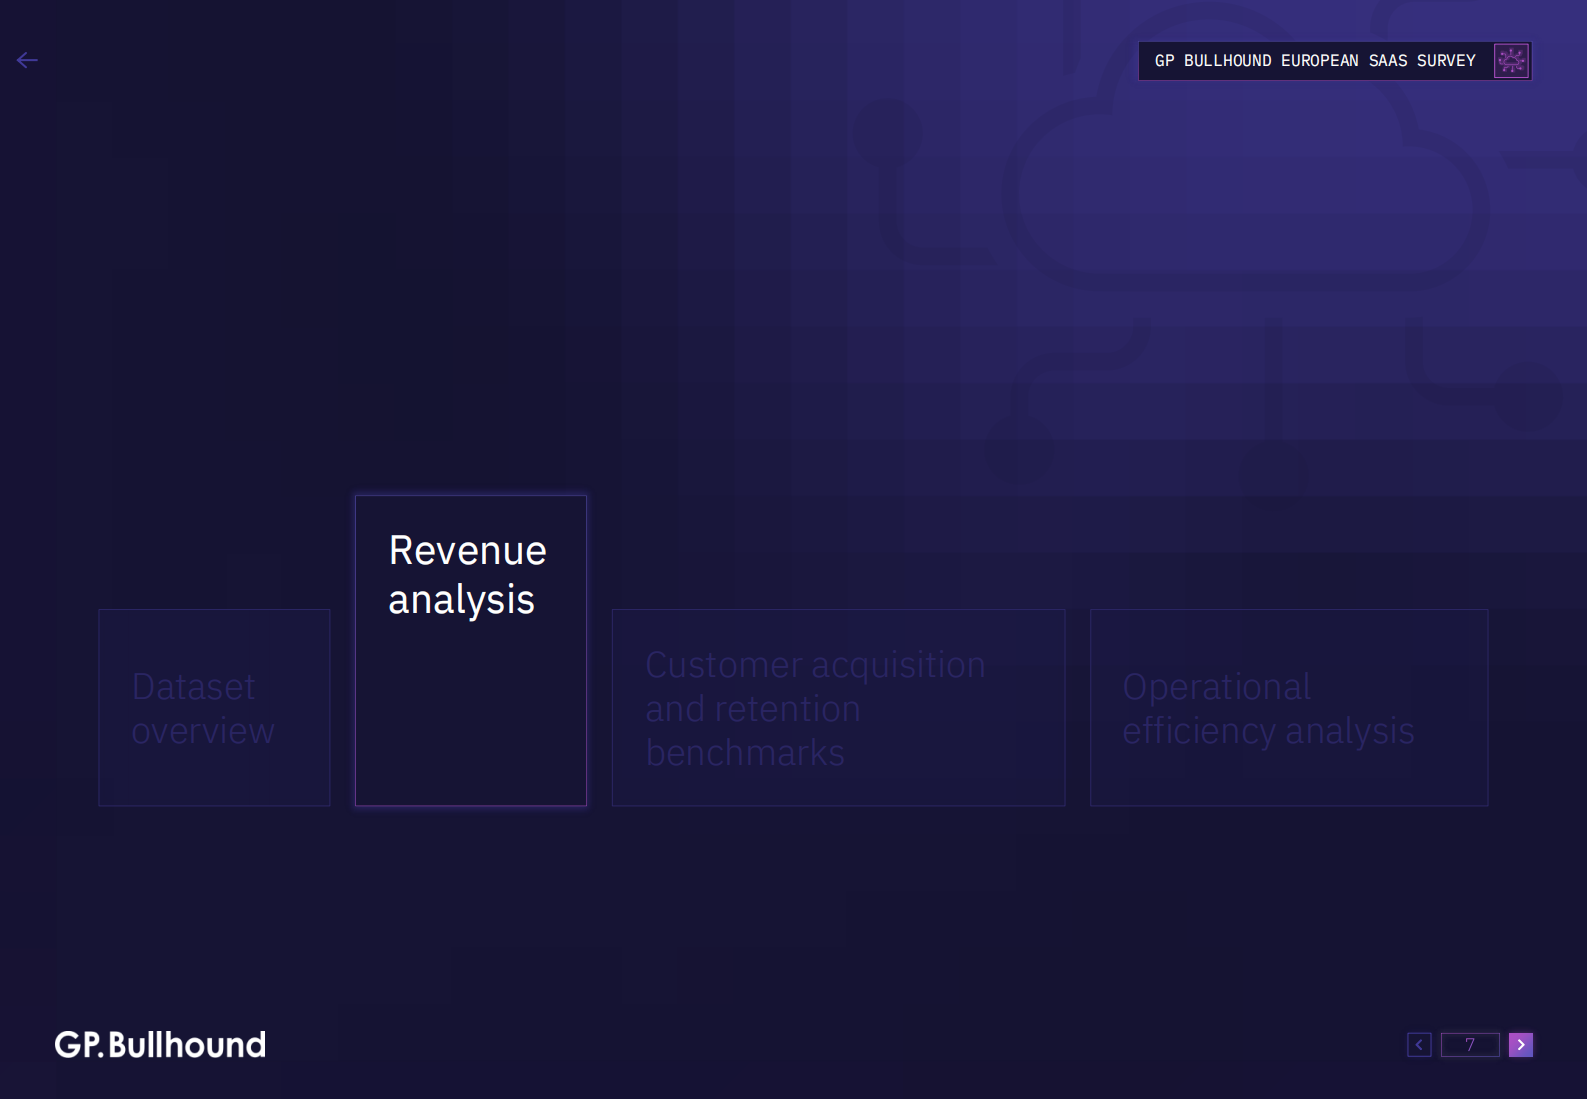Image resolution: width=1587 pixels, height=1099 pixels.
Task: Go to the next page with right chevron
Action: tap(1520, 1045)
